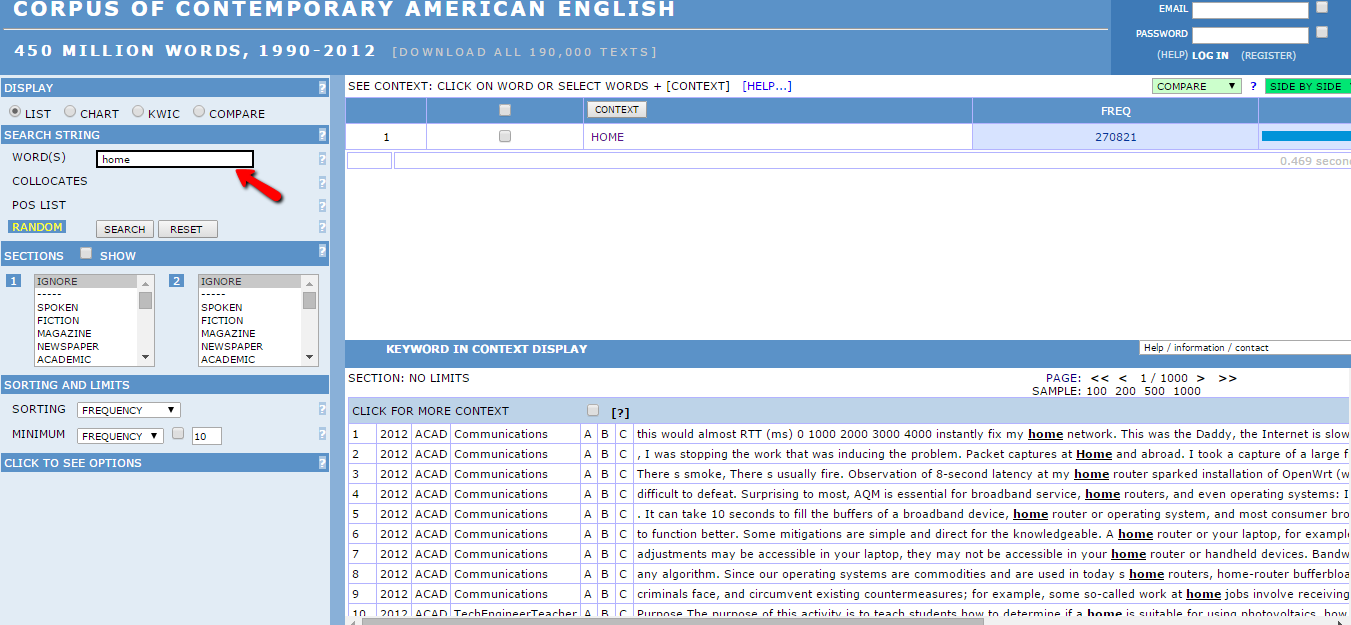Image resolution: width=1351 pixels, height=625 pixels.
Task: Open the SORTING frequency dropdown
Action: click(x=130, y=410)
